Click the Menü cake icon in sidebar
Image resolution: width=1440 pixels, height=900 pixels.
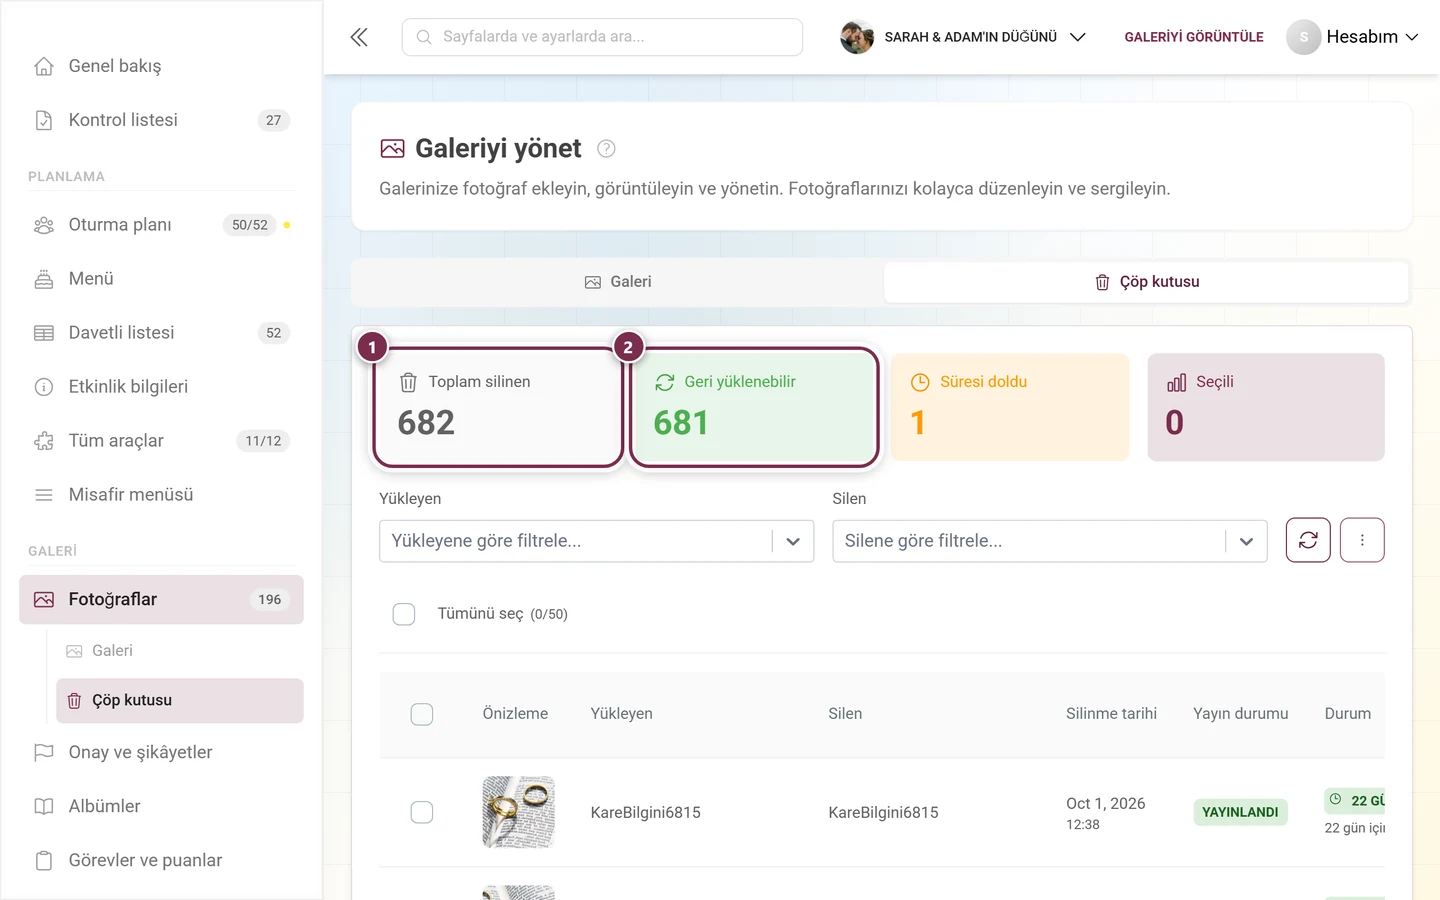(x=44, y=279)
